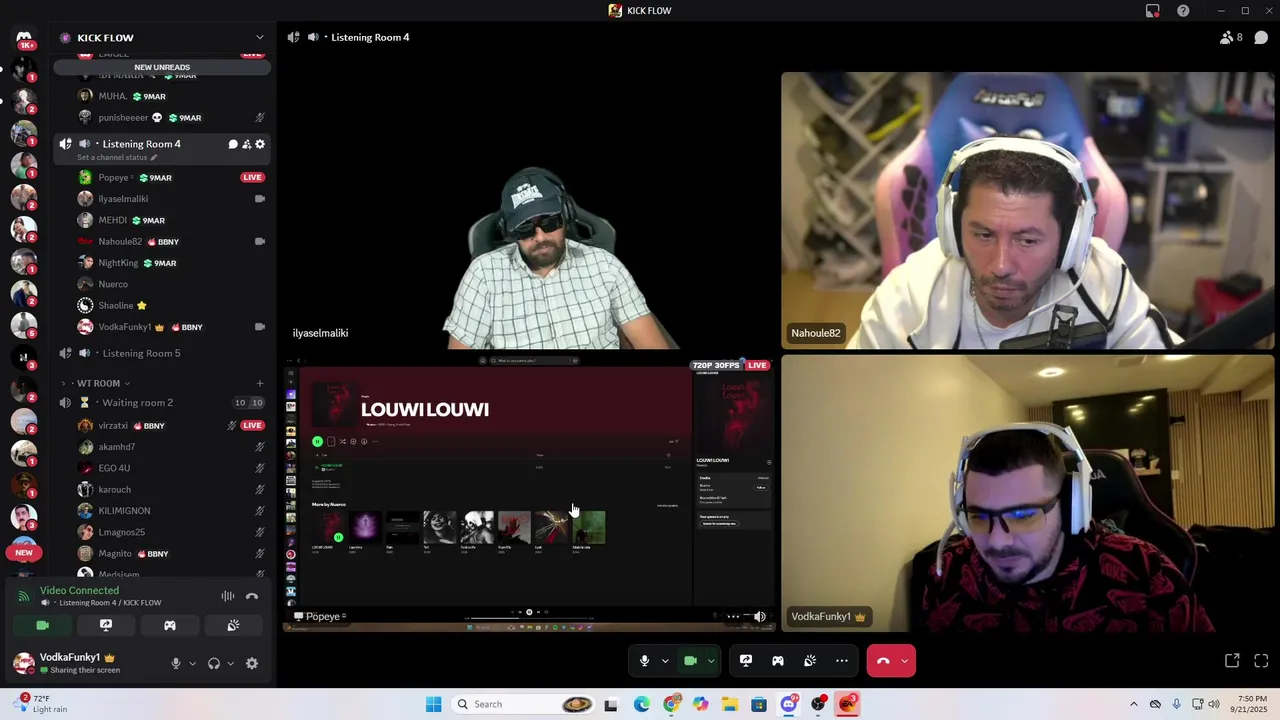Open user settings gear icon
Image resolution: width=1280 pixels, height=720 pixels.
click(252, 663)
